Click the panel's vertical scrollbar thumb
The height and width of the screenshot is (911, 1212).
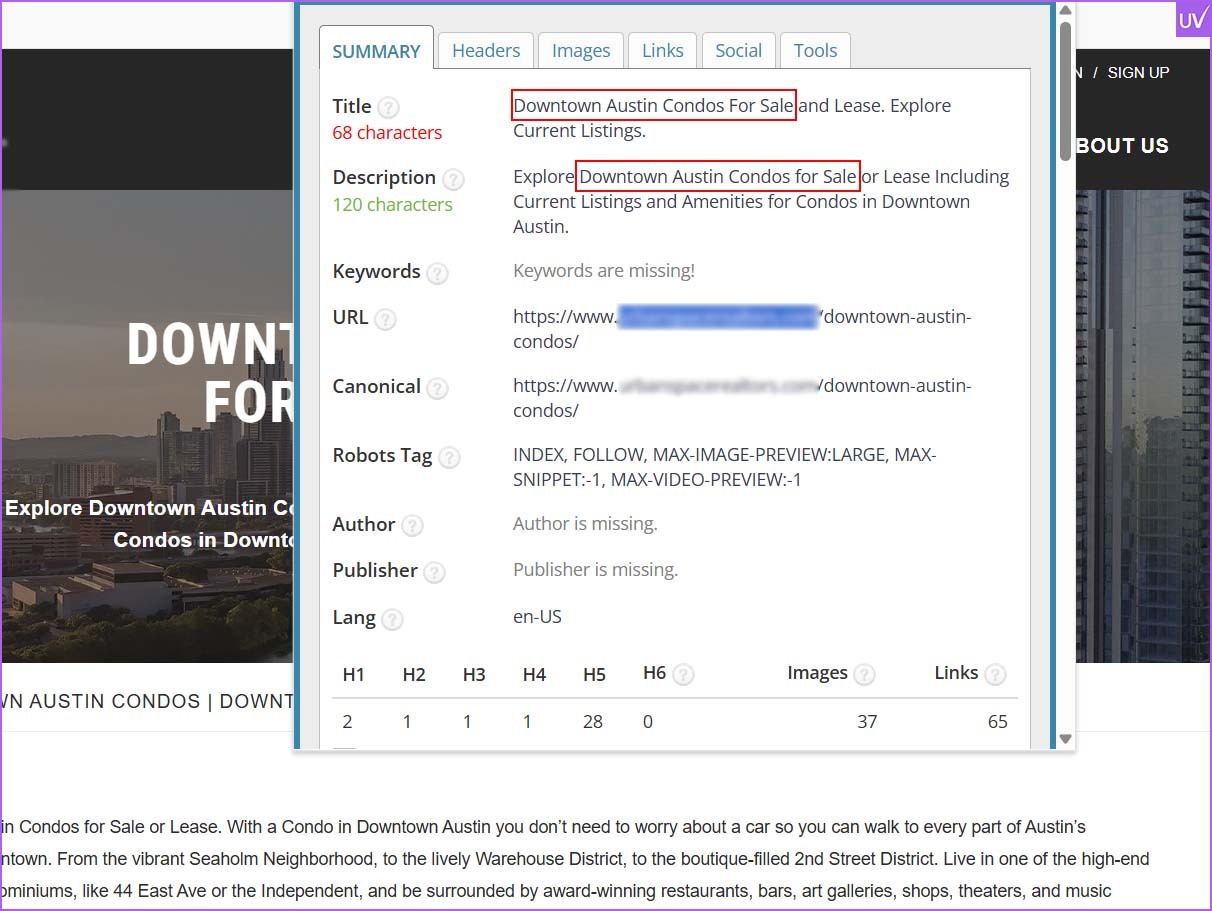coord(1065,90)
